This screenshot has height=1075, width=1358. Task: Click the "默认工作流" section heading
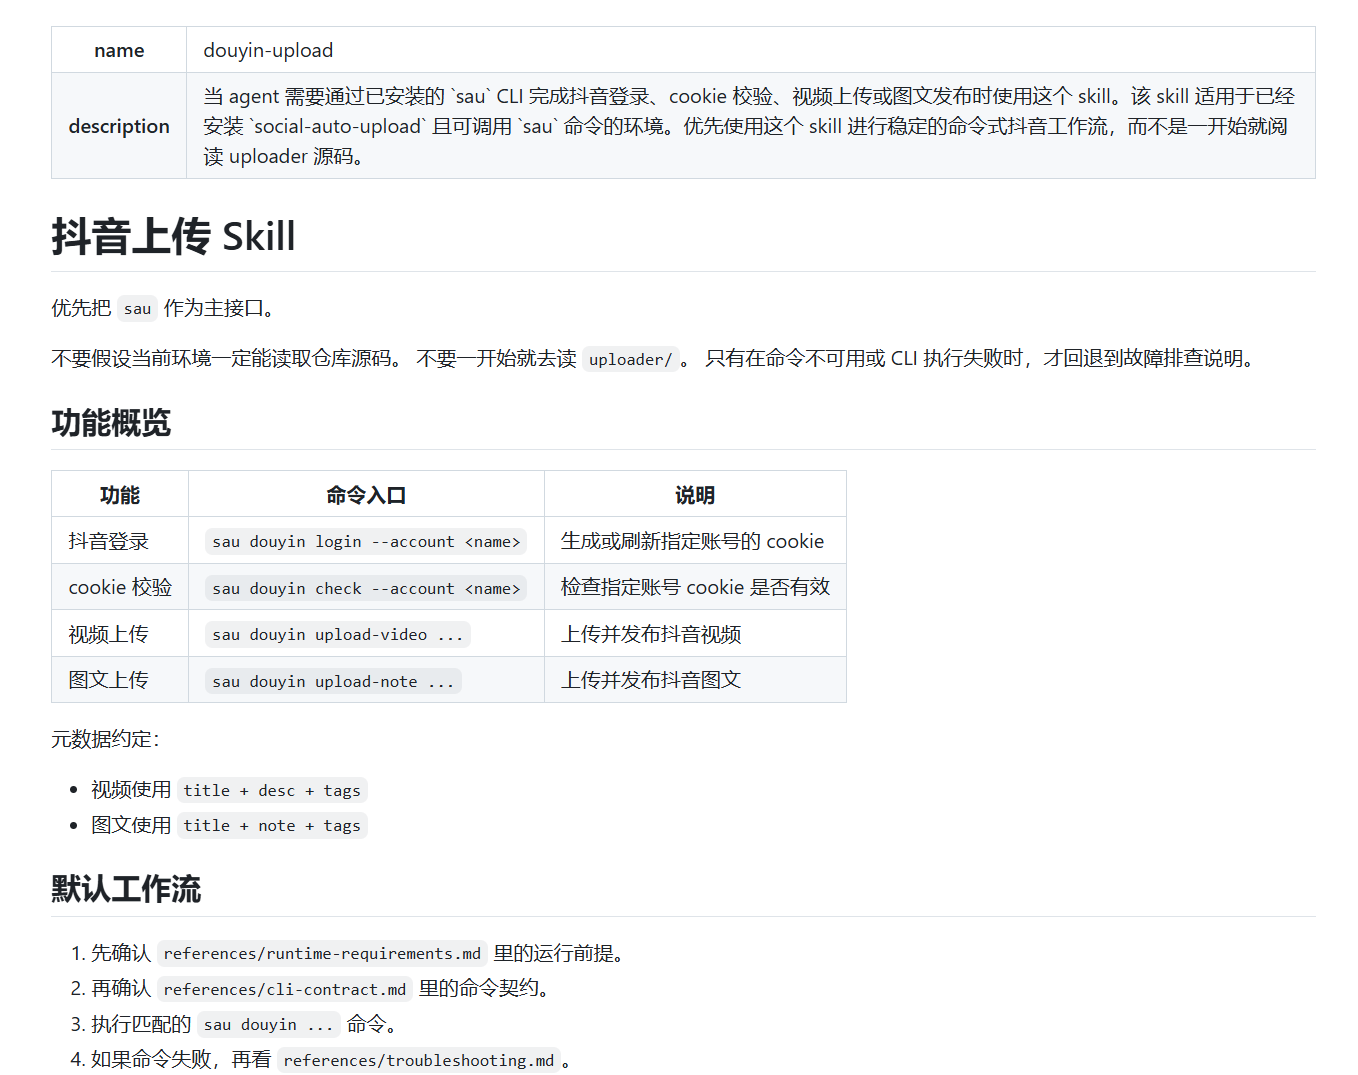pyautogui.click(x=126, y=889)
